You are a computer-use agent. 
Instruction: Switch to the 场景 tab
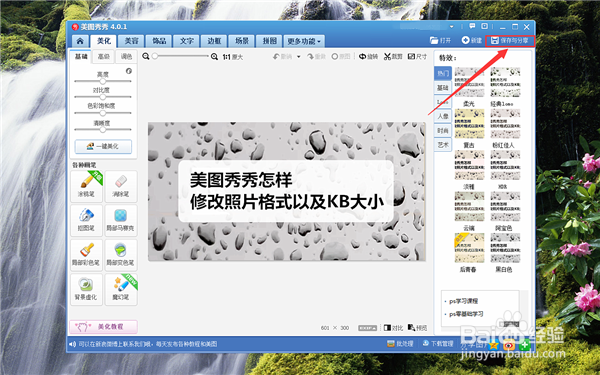241,41
